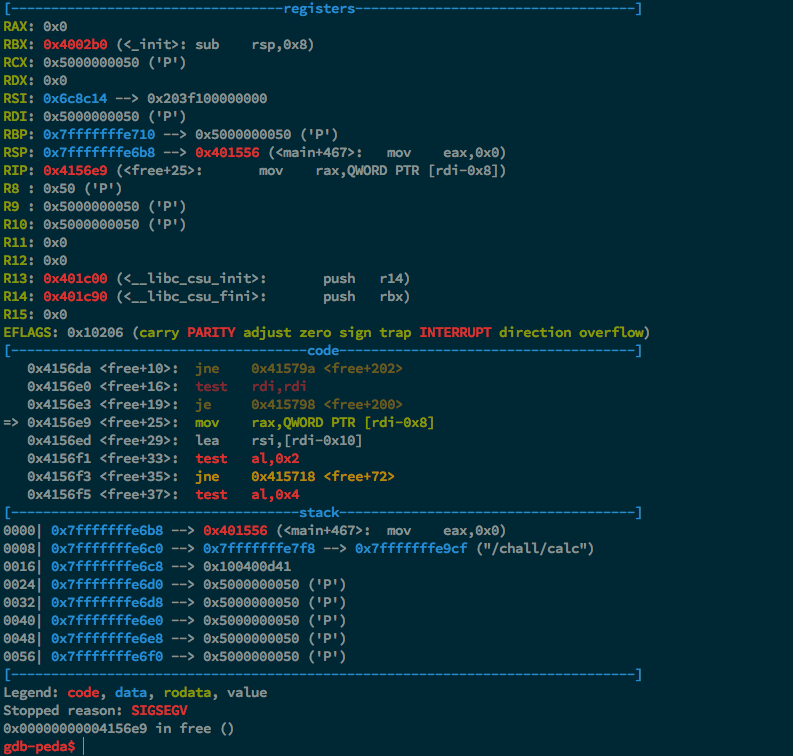793x756 pixels.
Task: Select RSI pointer 0x6c8c14
Action: pyautogui.click(x=75, y=98)
